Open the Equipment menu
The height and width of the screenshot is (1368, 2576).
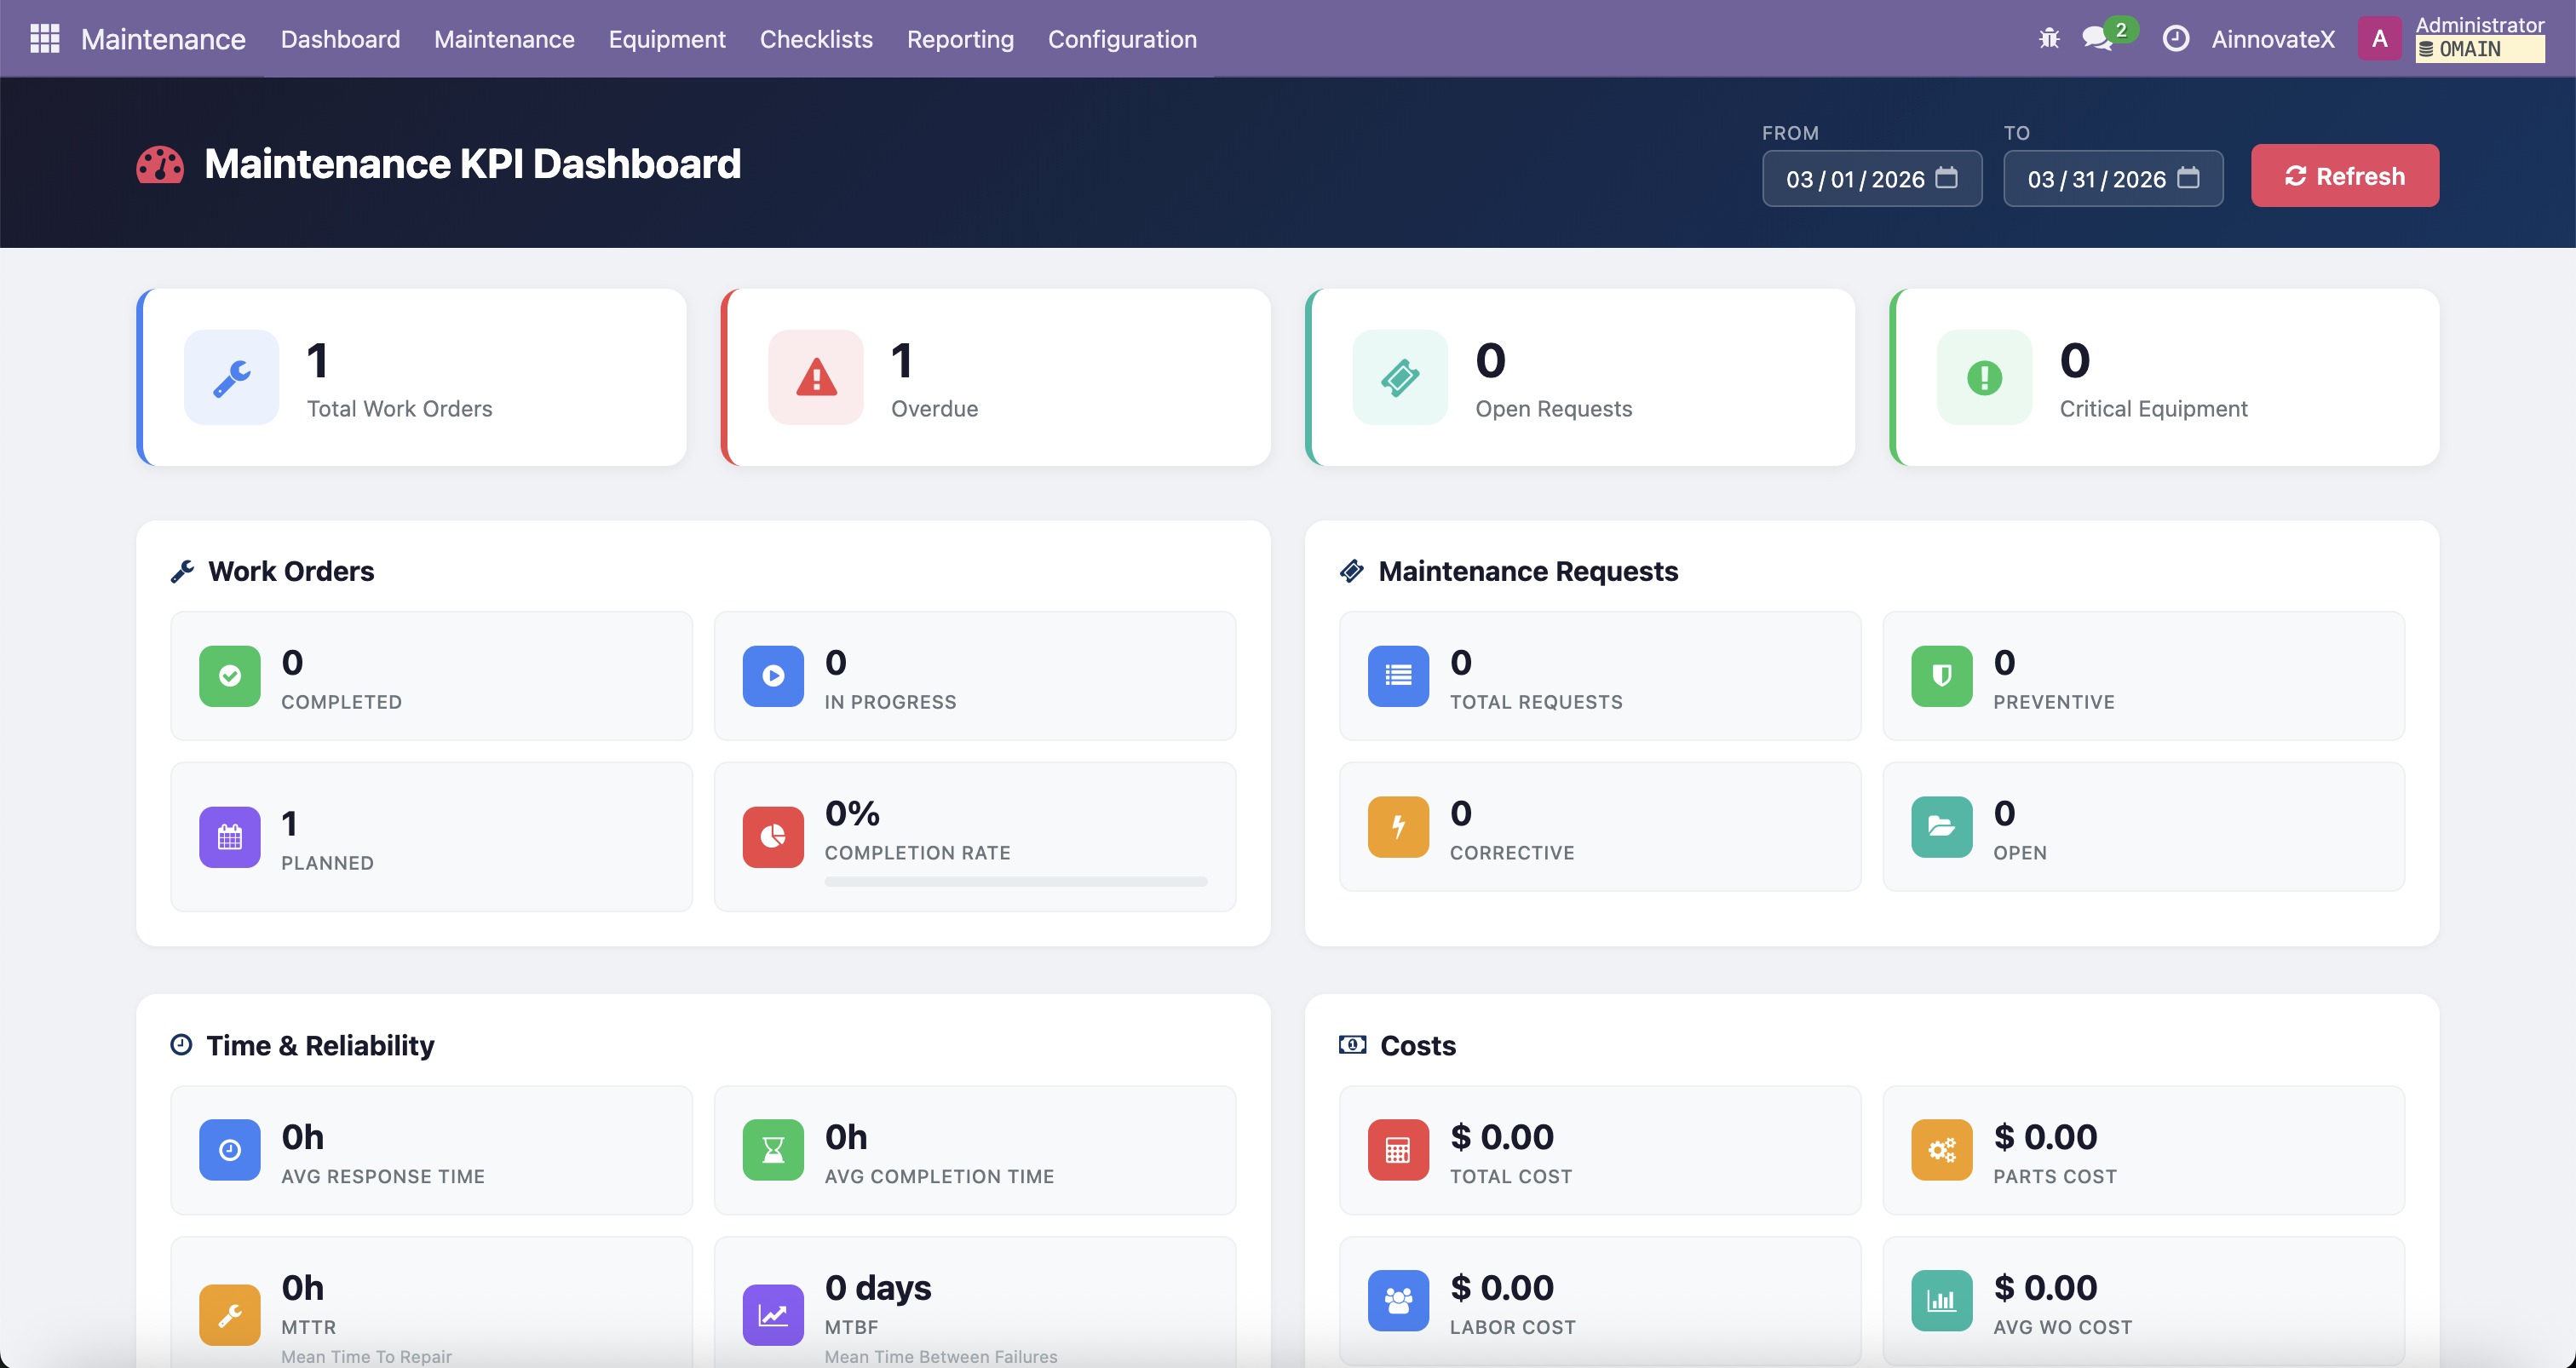pos(667,39)
